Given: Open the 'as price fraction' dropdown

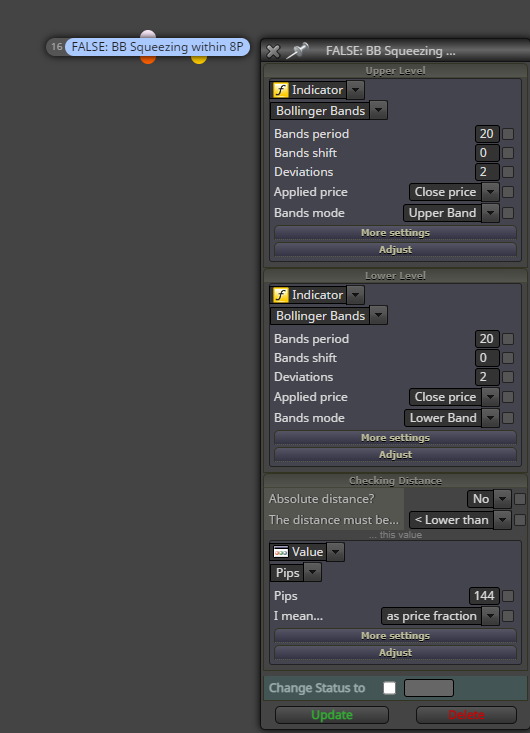Looking at the screenshot, I should pos(490,616).
